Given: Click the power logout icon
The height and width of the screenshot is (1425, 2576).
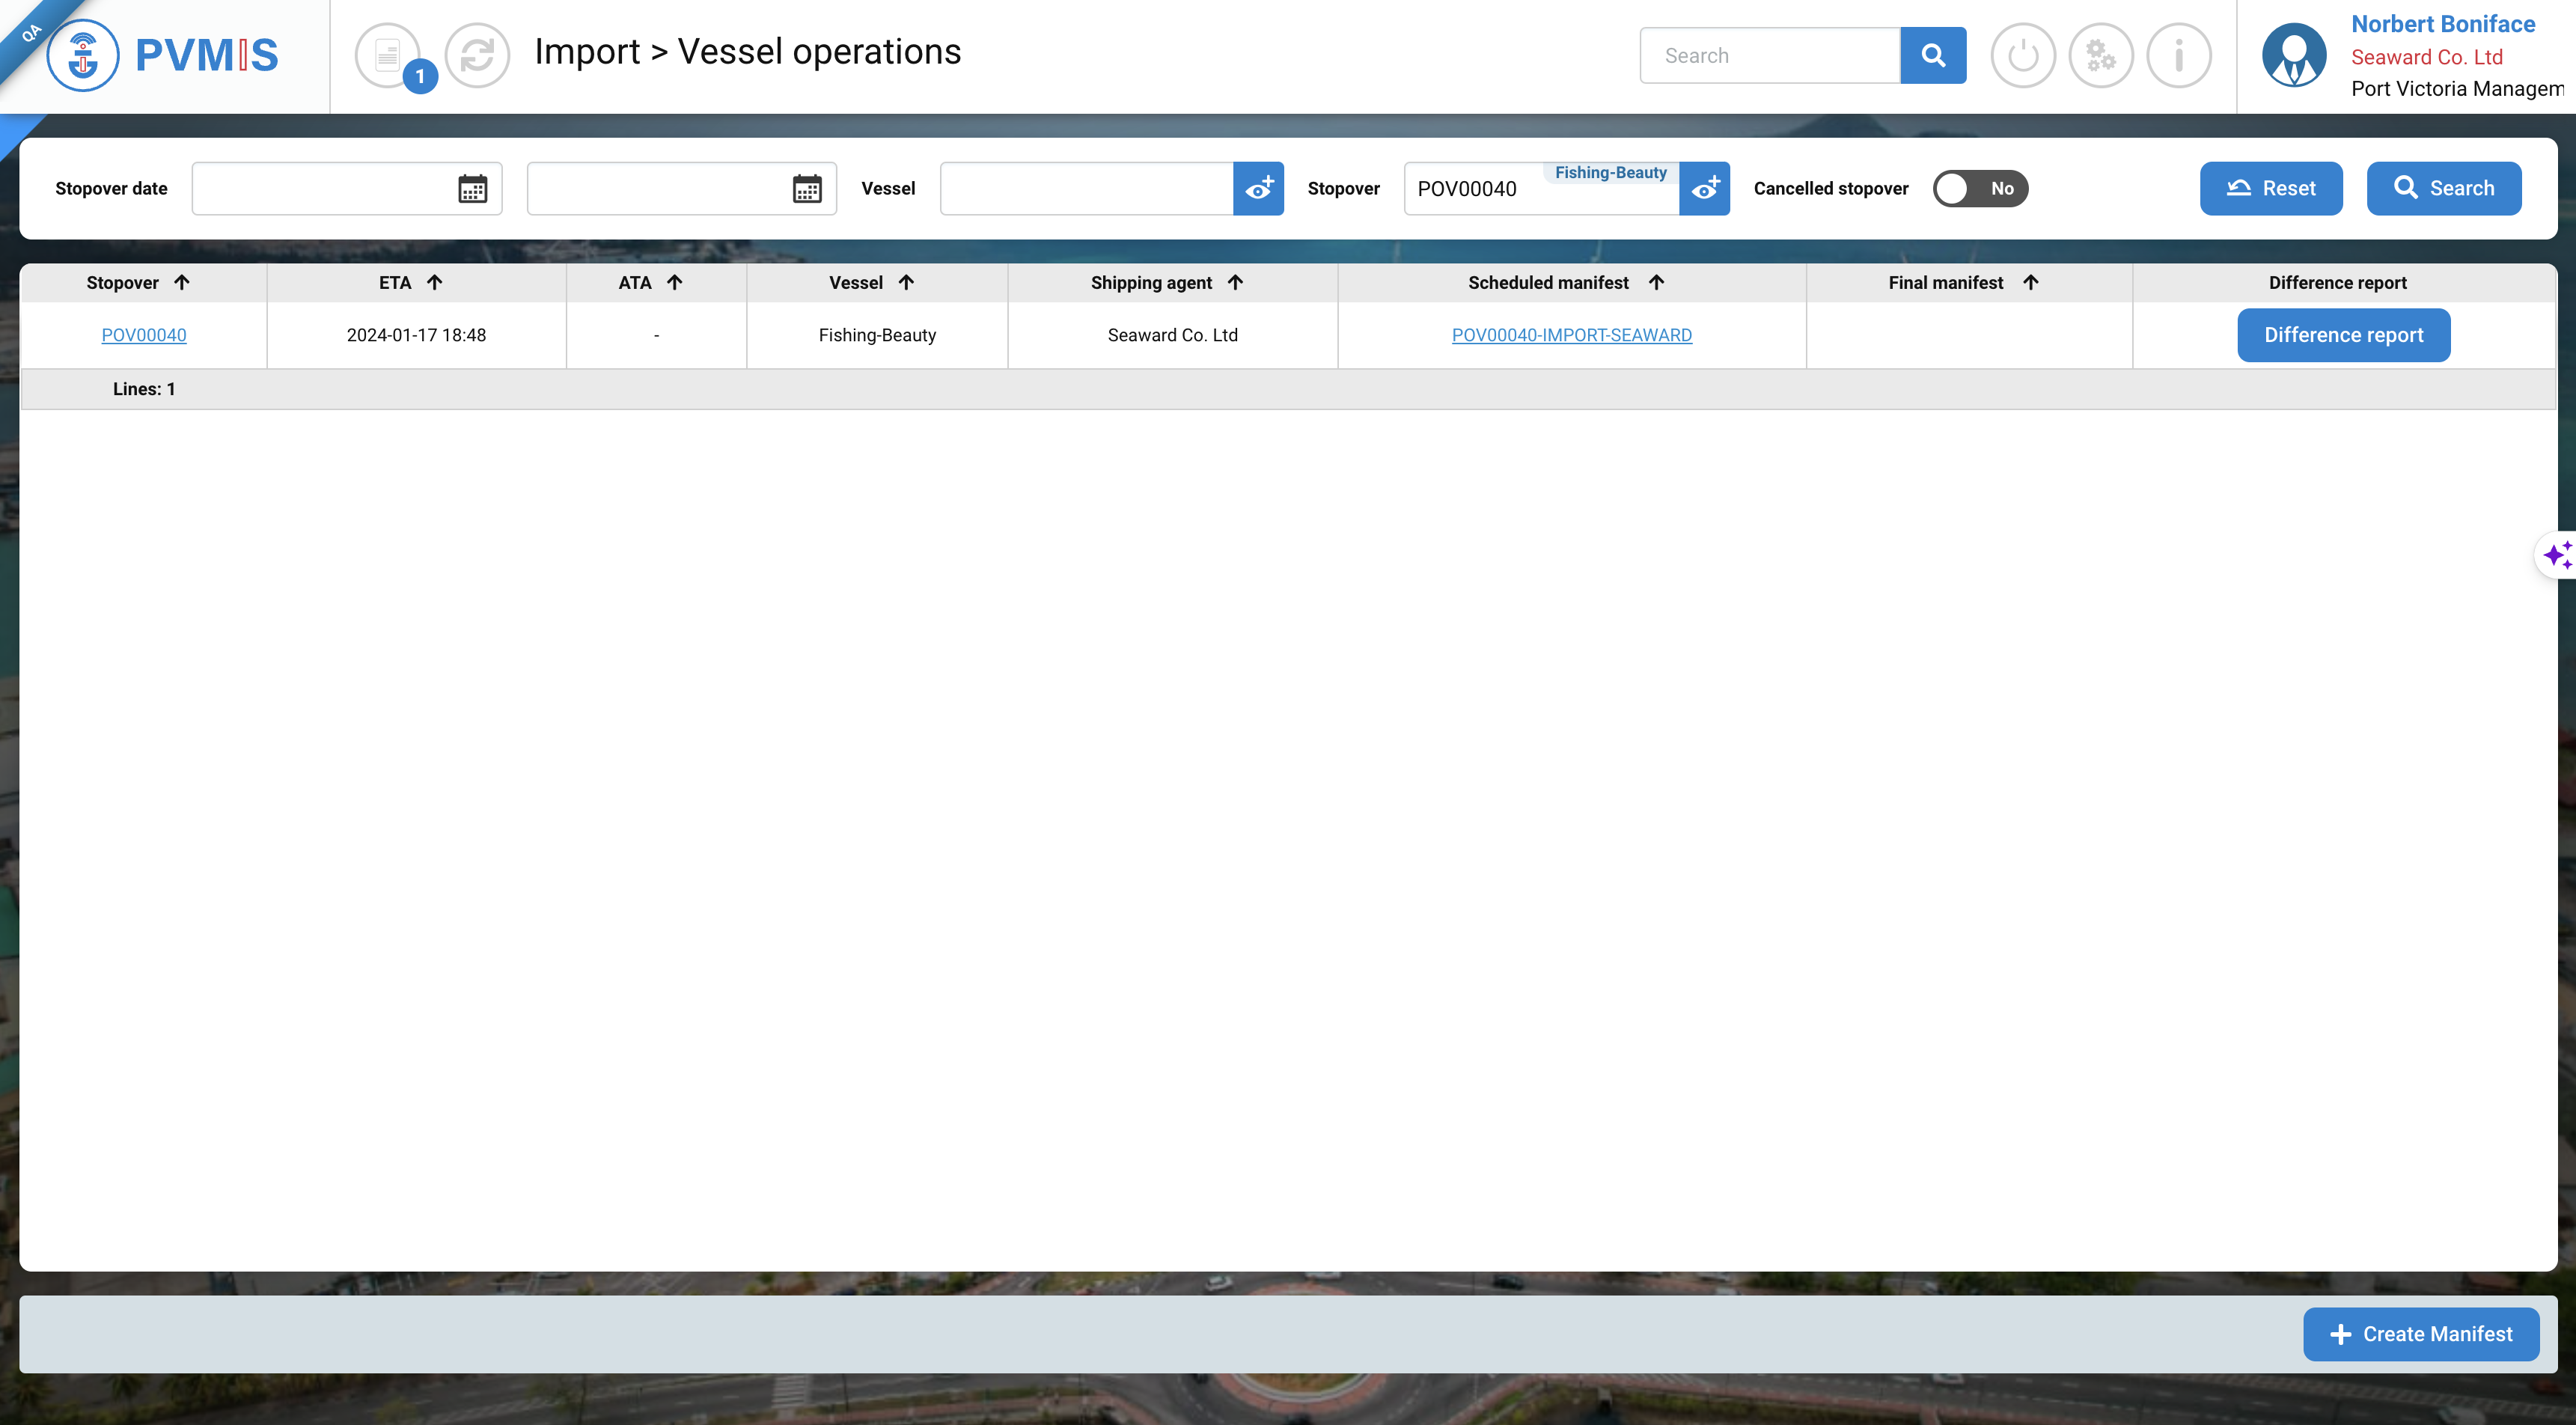Looking at the screenshot, I should pyautogui.click(x=2022, y=55).
